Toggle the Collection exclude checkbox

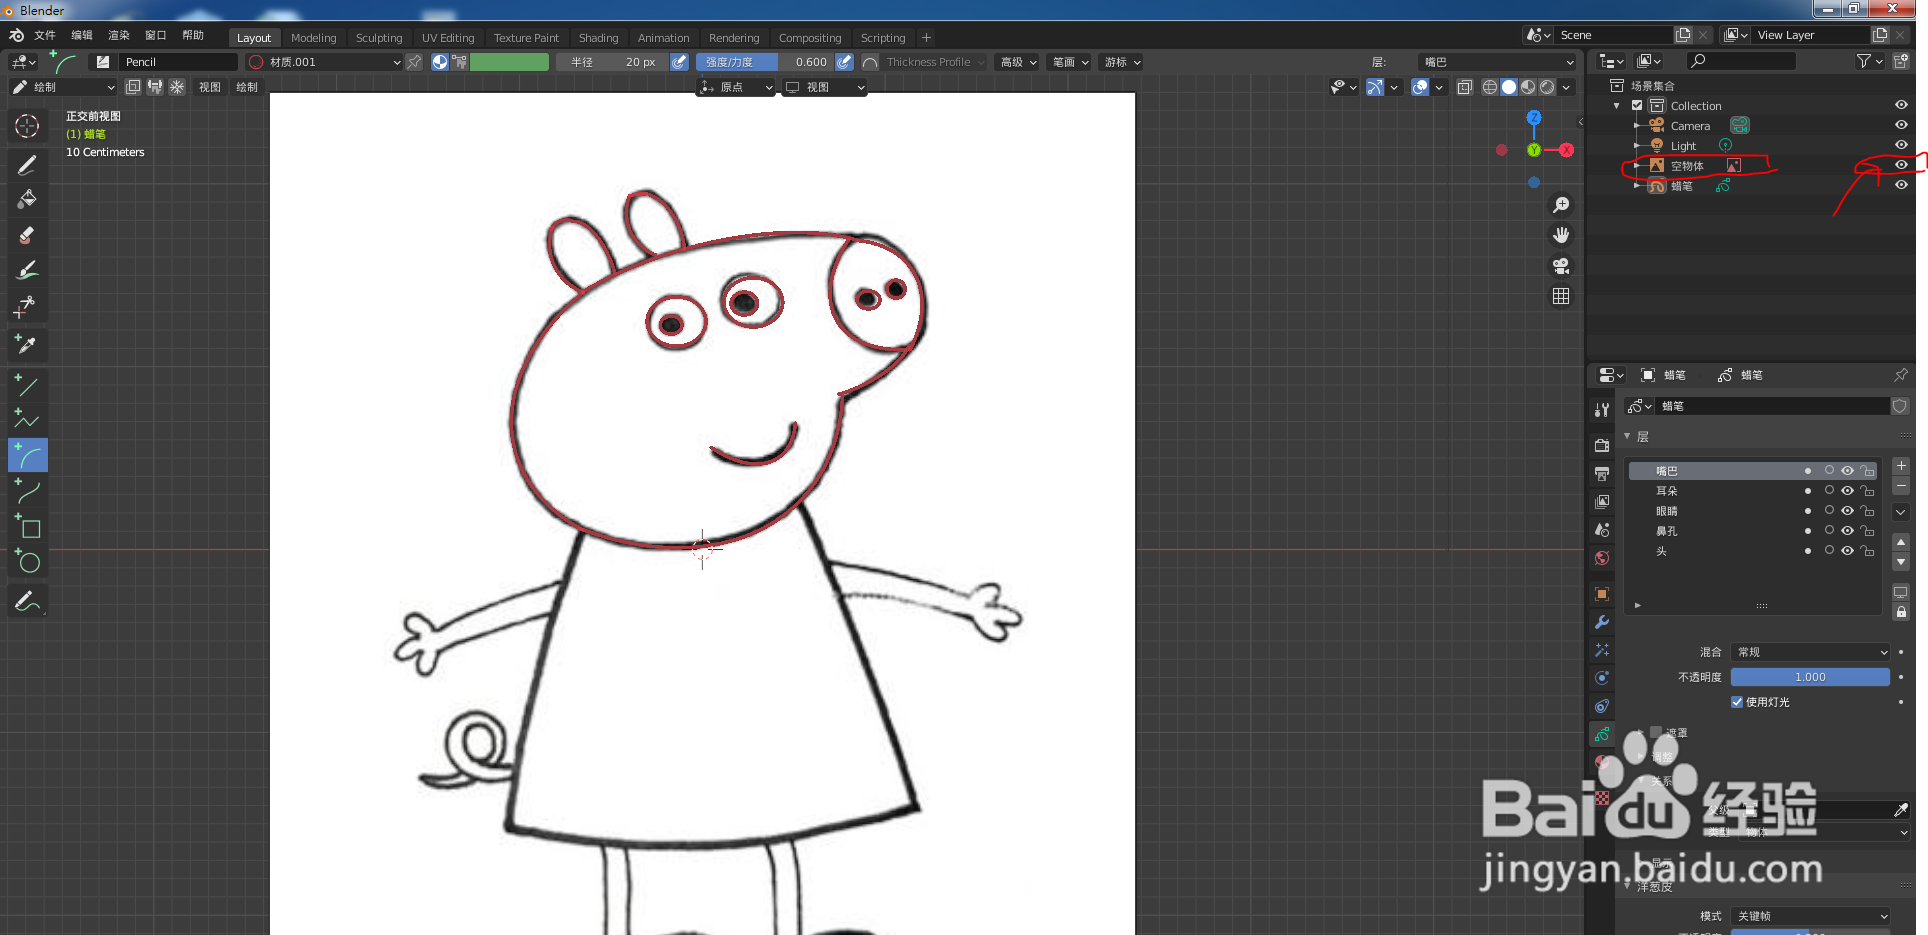click(1637, 106)
